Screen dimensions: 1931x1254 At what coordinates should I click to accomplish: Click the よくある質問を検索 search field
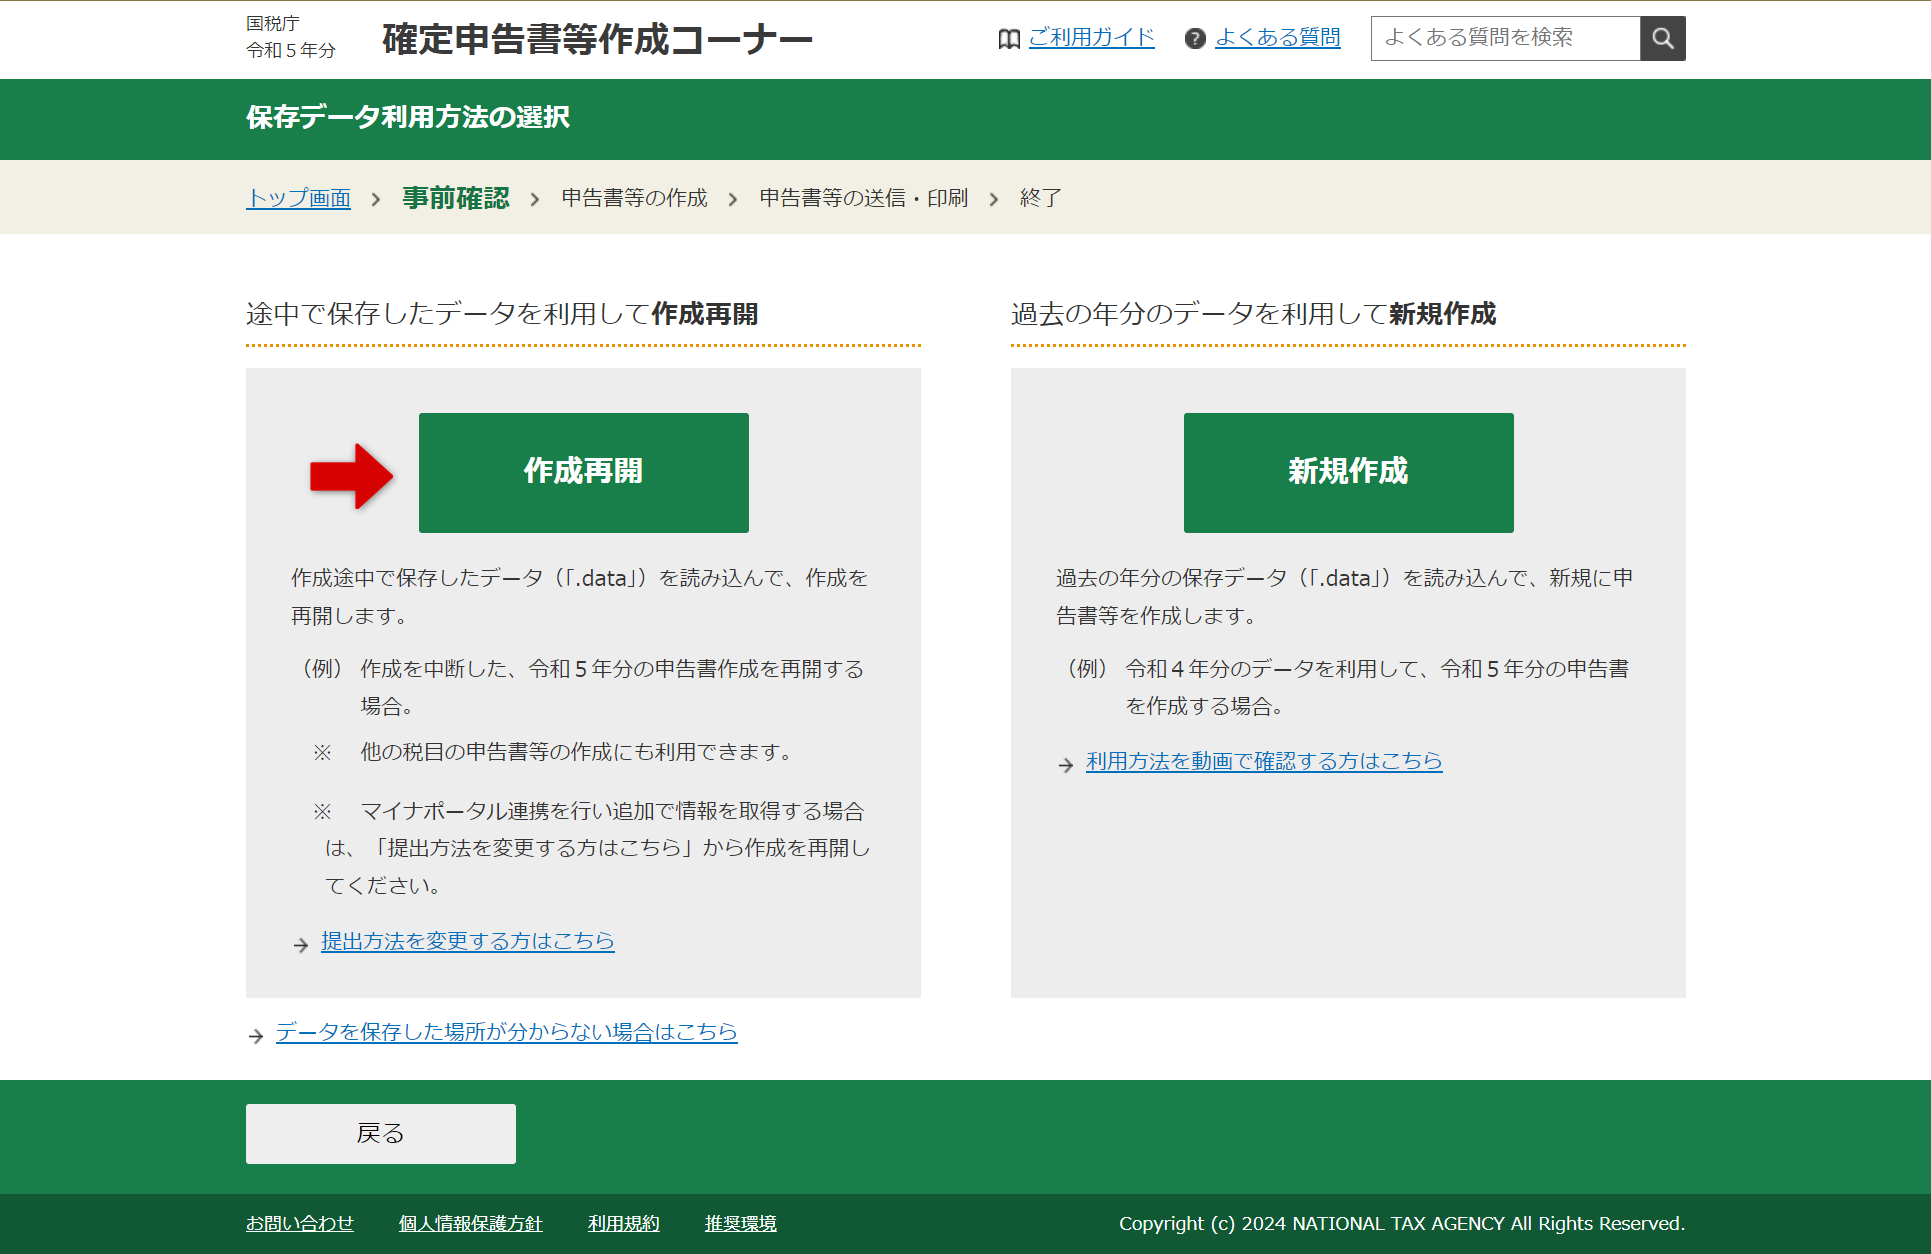pos(1505,38)
